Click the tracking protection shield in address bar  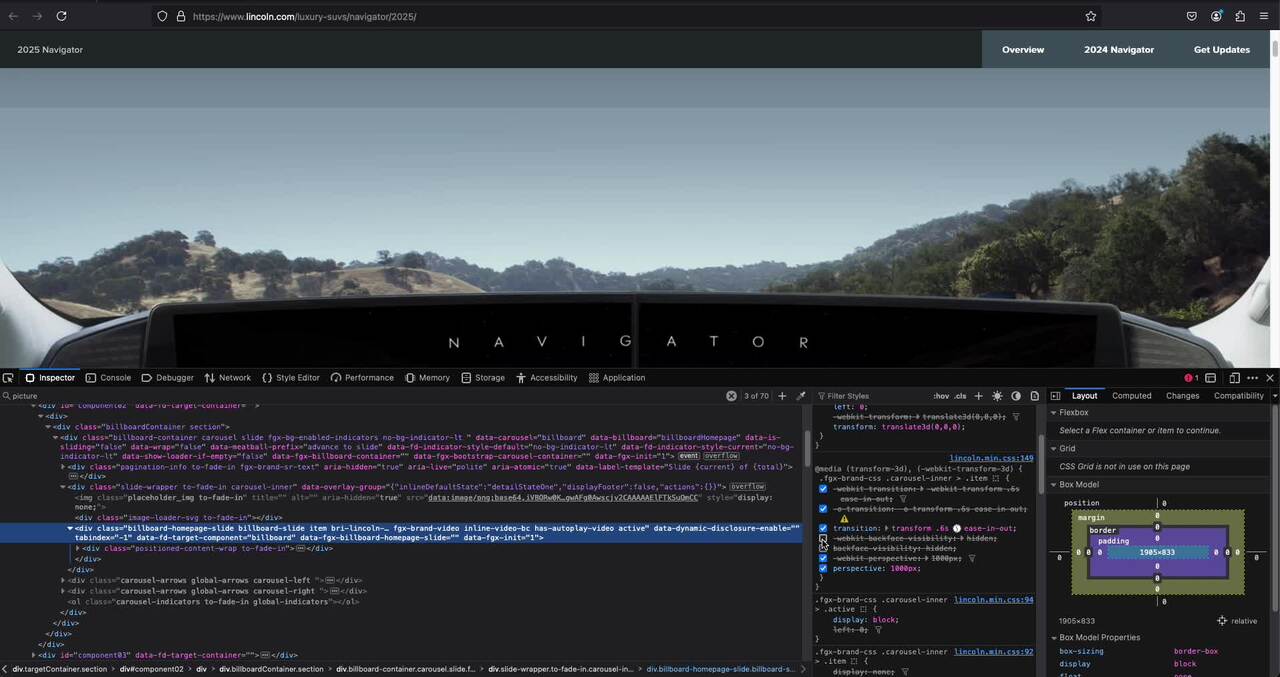point(162,16)
